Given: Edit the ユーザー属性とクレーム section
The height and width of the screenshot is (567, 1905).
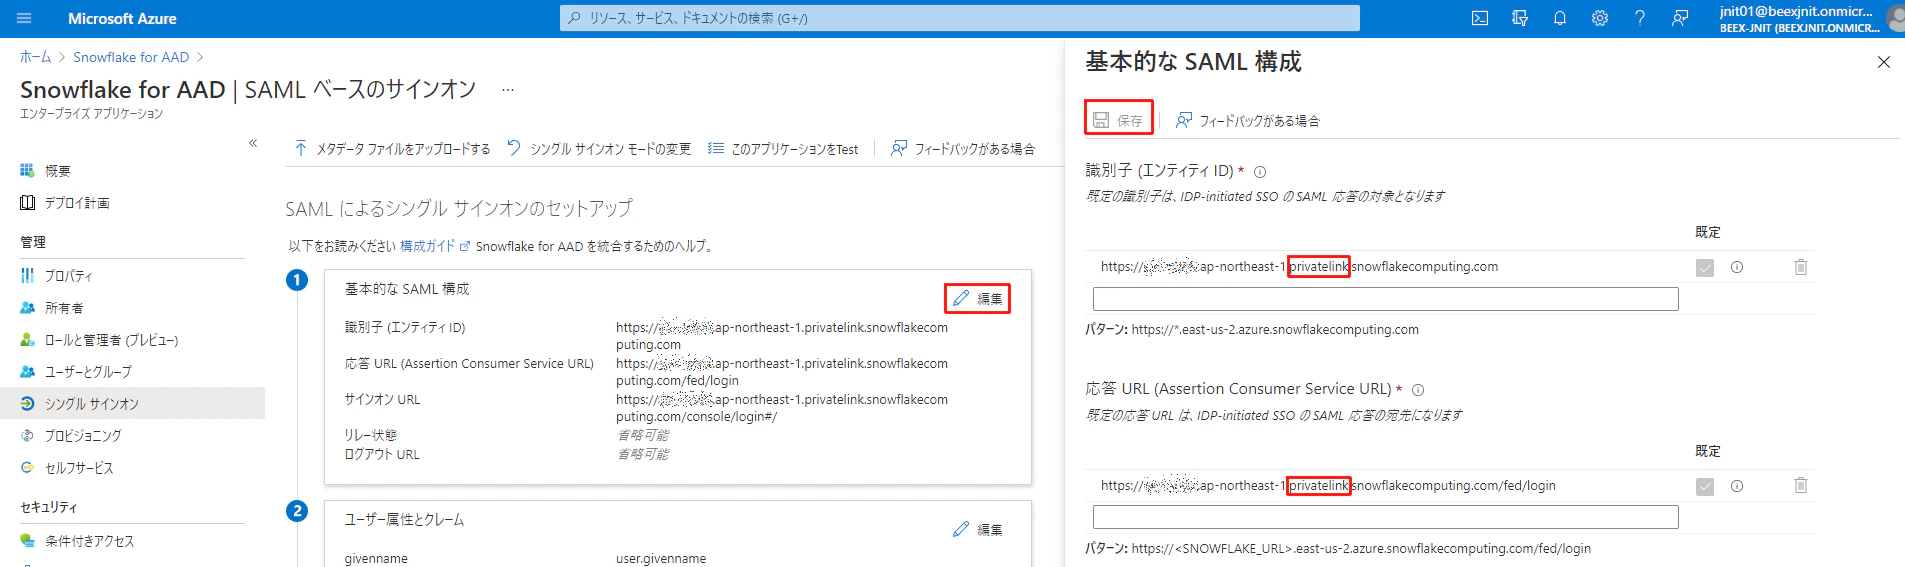Looking at the screenshot, I should 977,529.
